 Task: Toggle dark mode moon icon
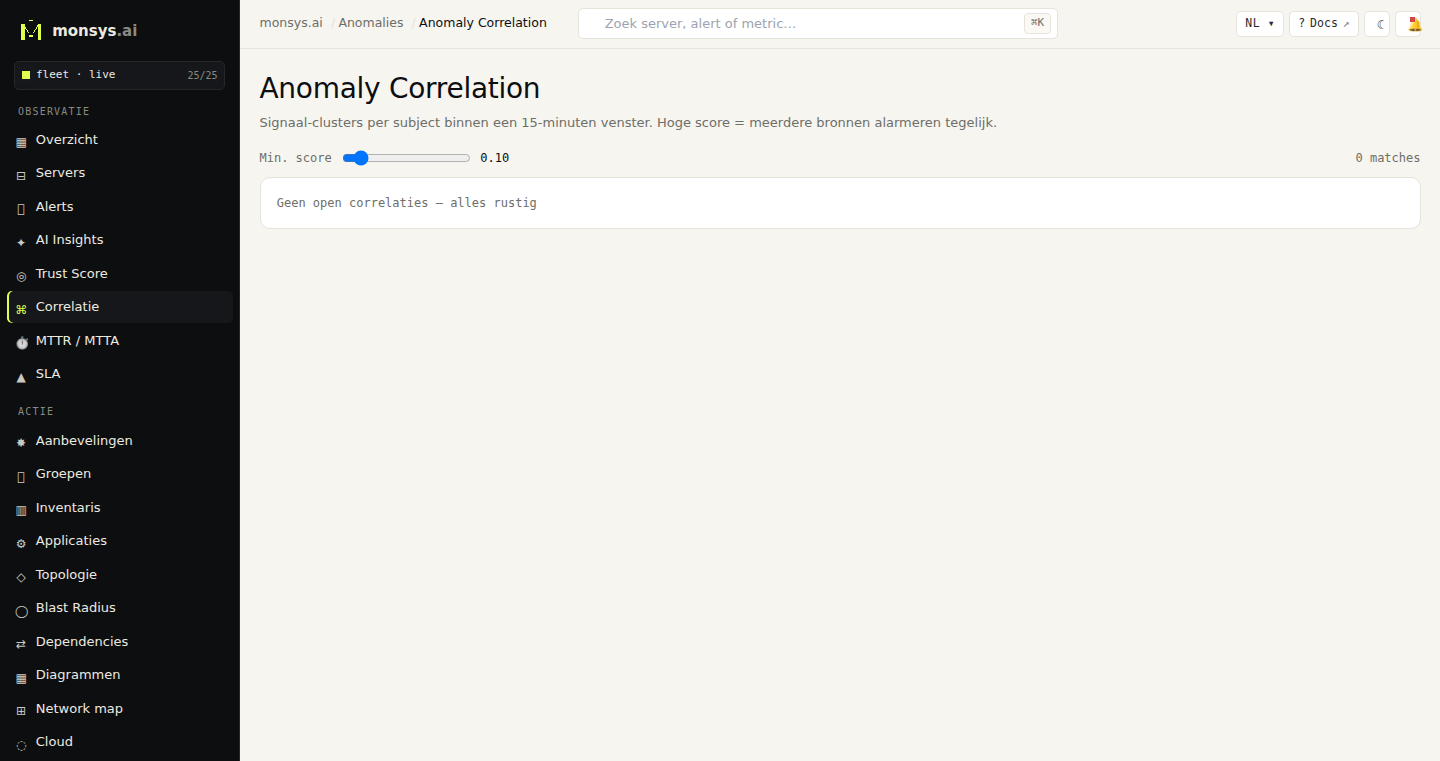click(x=1378, y=24)
